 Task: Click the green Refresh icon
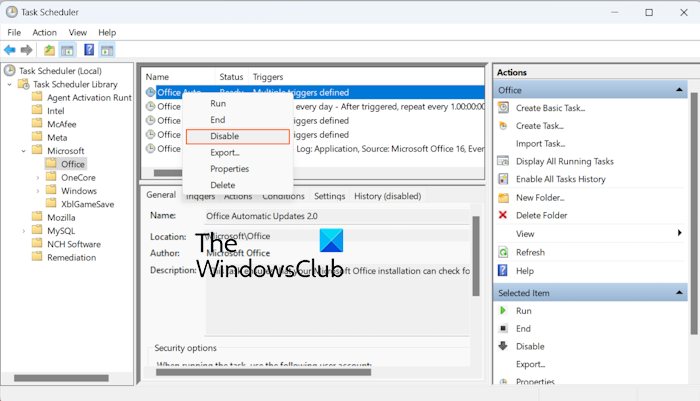503,252
